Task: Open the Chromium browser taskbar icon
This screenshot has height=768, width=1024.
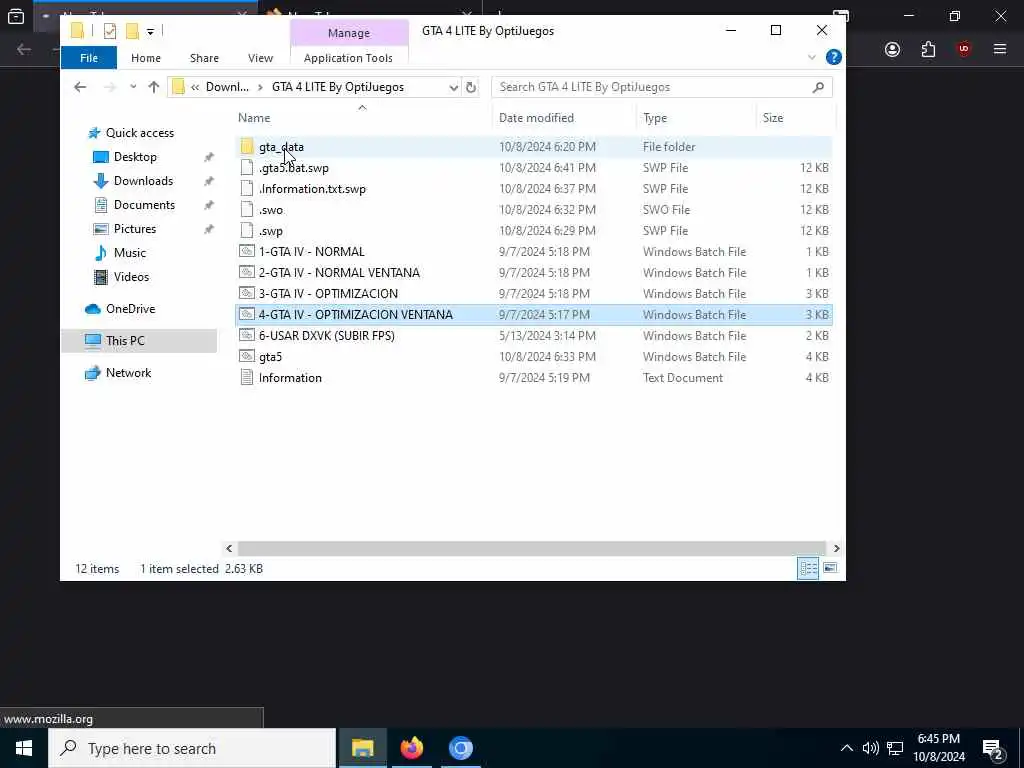Action: coord(460,748)
